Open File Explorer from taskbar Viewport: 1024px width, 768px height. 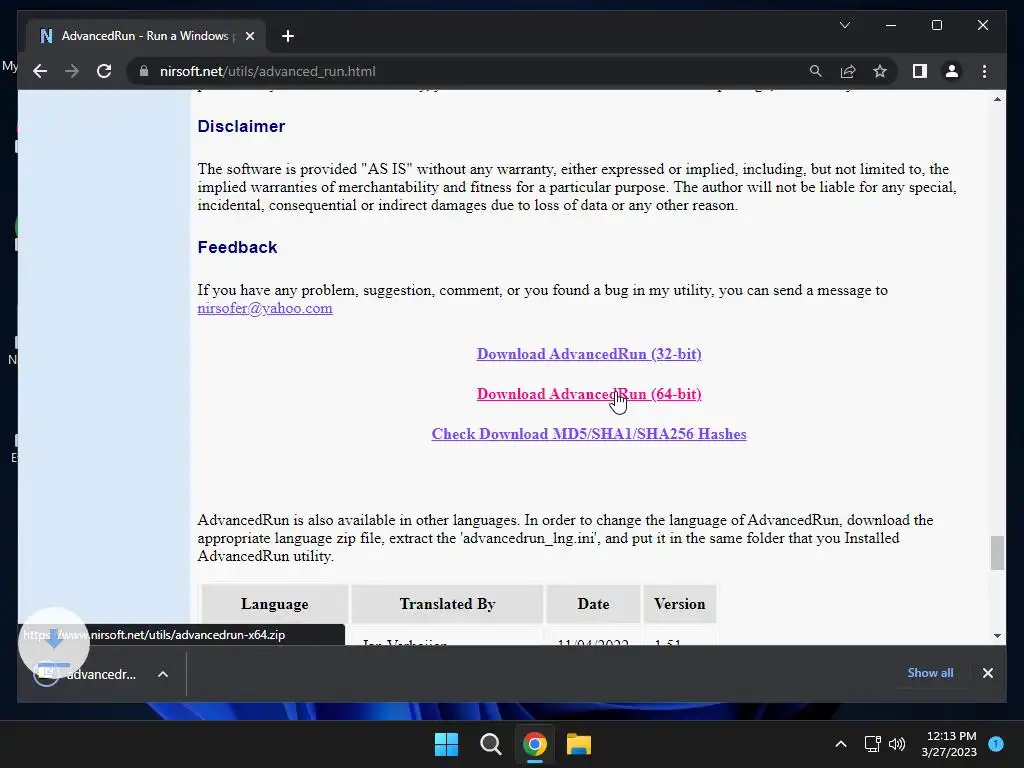(x=579, y=744)
